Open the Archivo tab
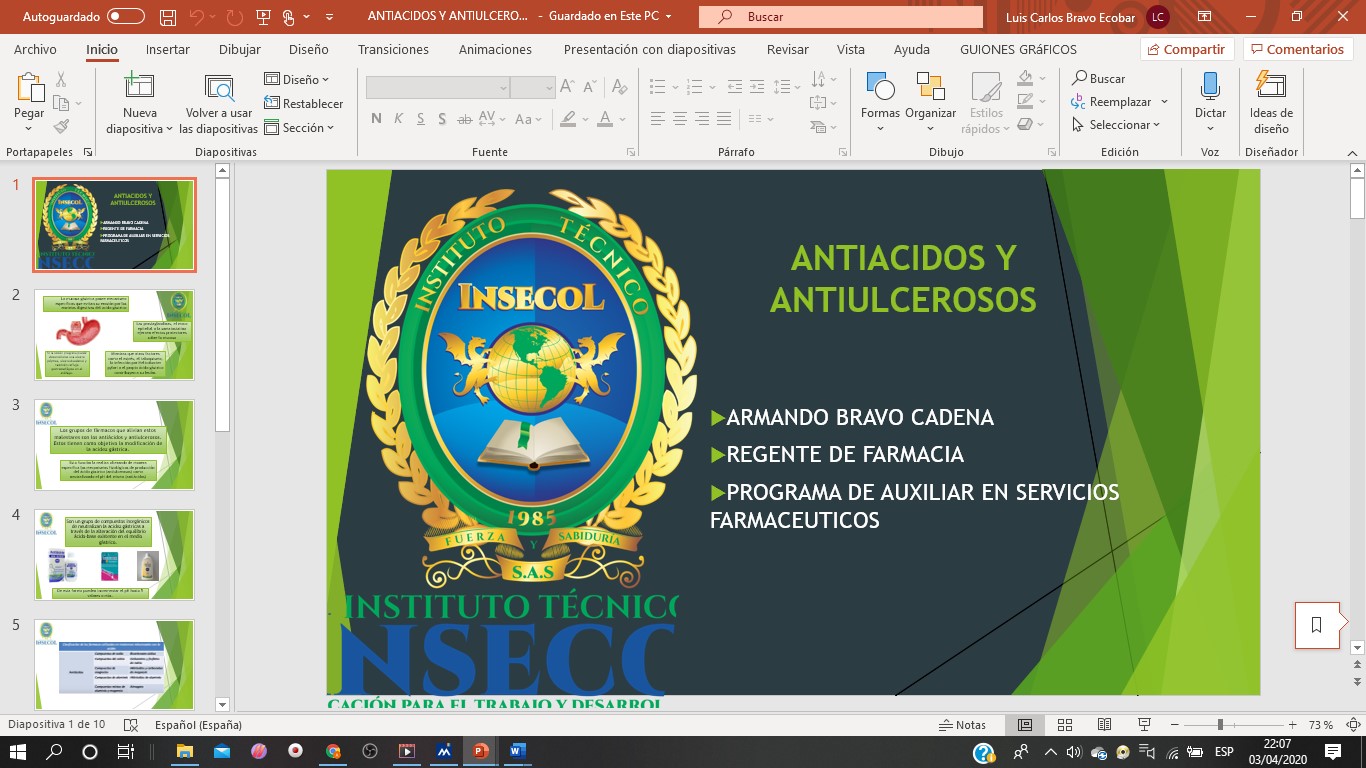Screen dimensions: 1366x768 pyautogui.click(x=35, y=49)
